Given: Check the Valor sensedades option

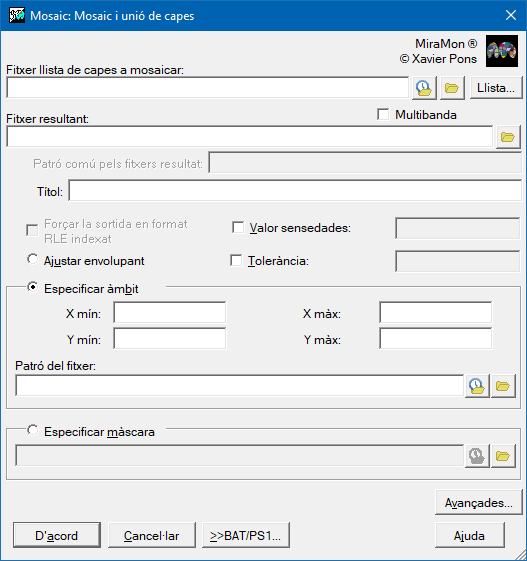Looking at the screenshot, I should (238, 228).
